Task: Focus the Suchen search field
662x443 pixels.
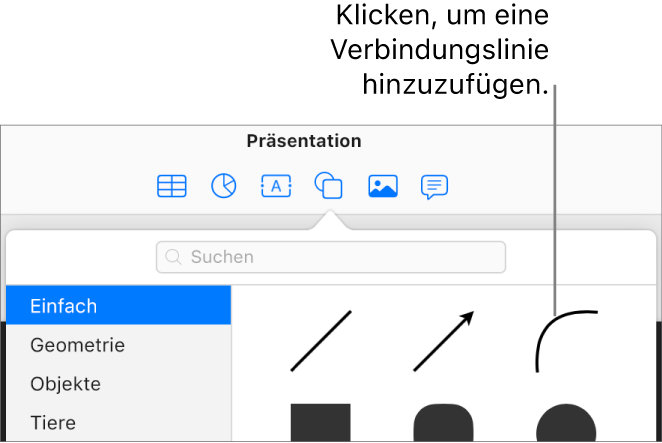Action: [340, 258]
